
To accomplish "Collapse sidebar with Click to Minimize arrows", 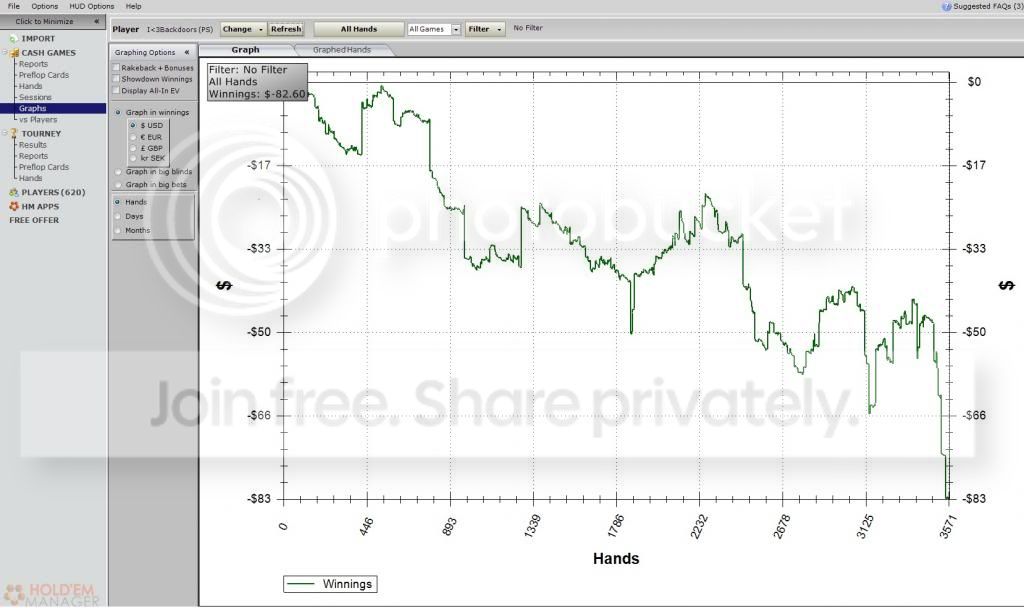I will pos(97,22).
